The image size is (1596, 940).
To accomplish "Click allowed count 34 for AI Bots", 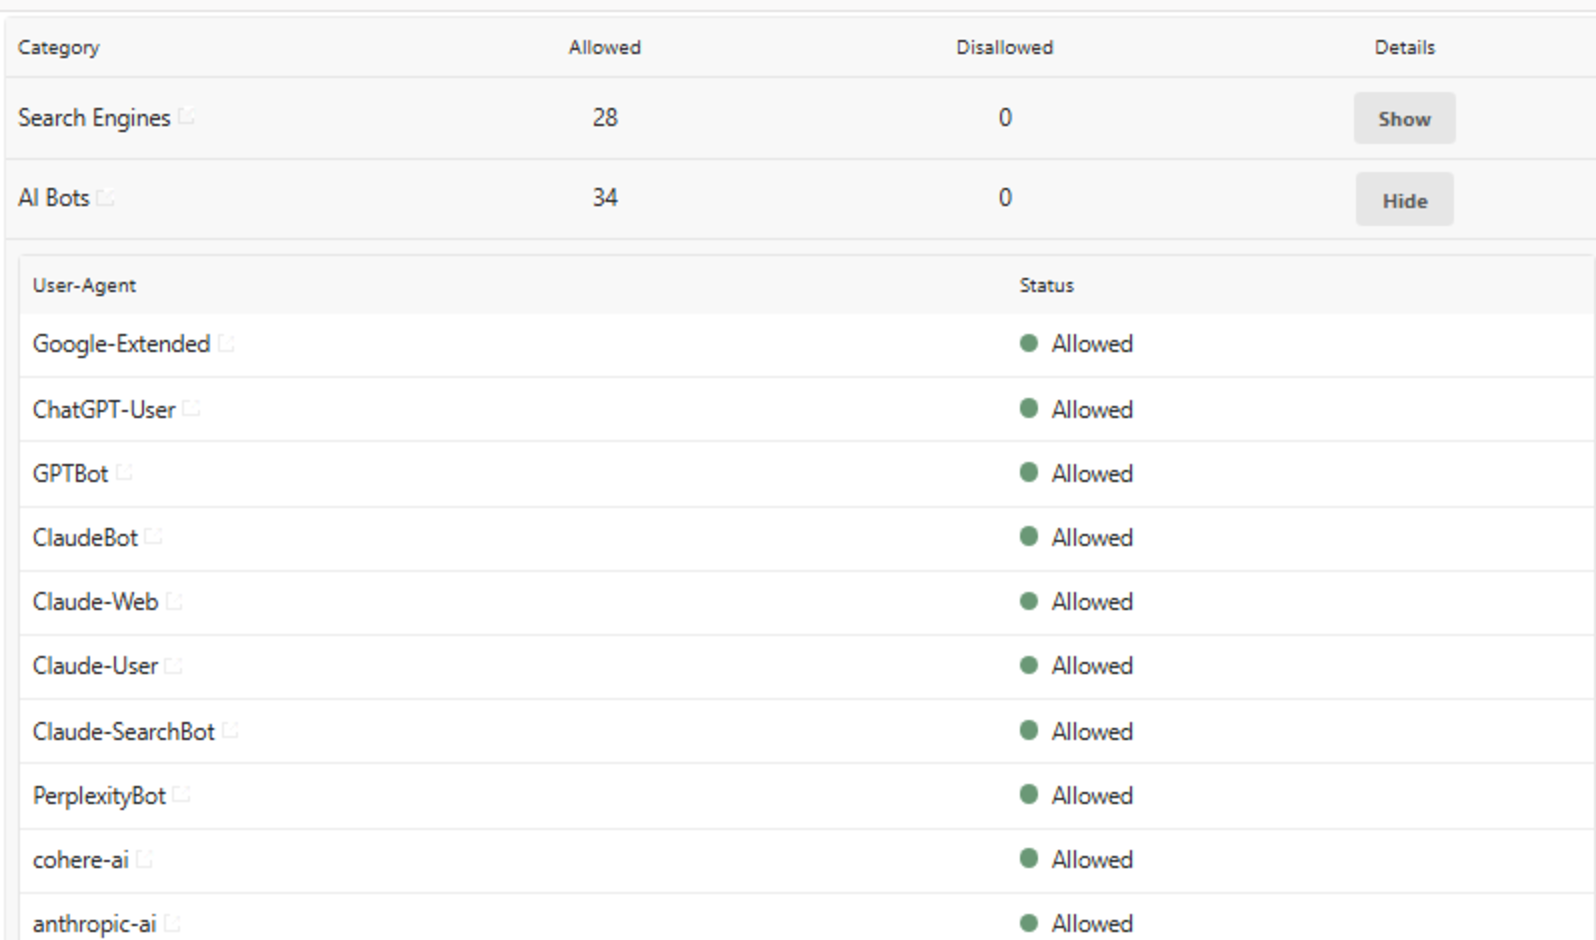I will (x=605, y=197).
